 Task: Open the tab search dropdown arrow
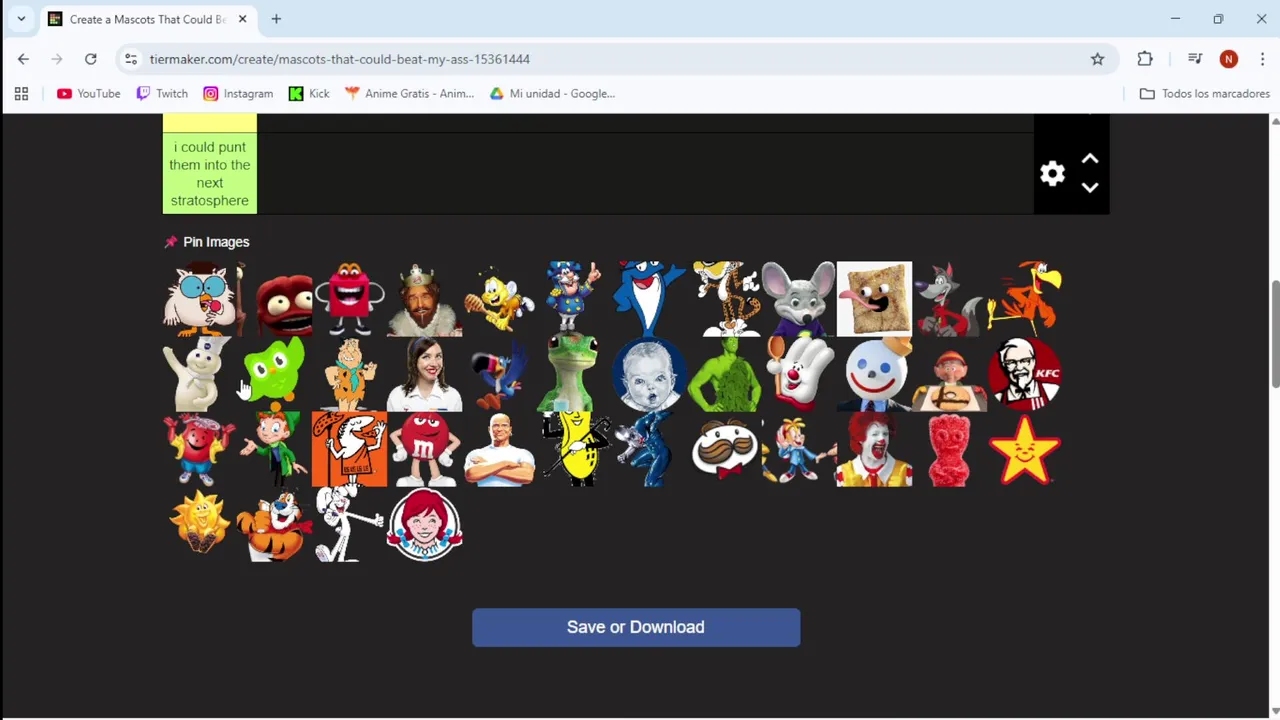[x=21, y=19]
